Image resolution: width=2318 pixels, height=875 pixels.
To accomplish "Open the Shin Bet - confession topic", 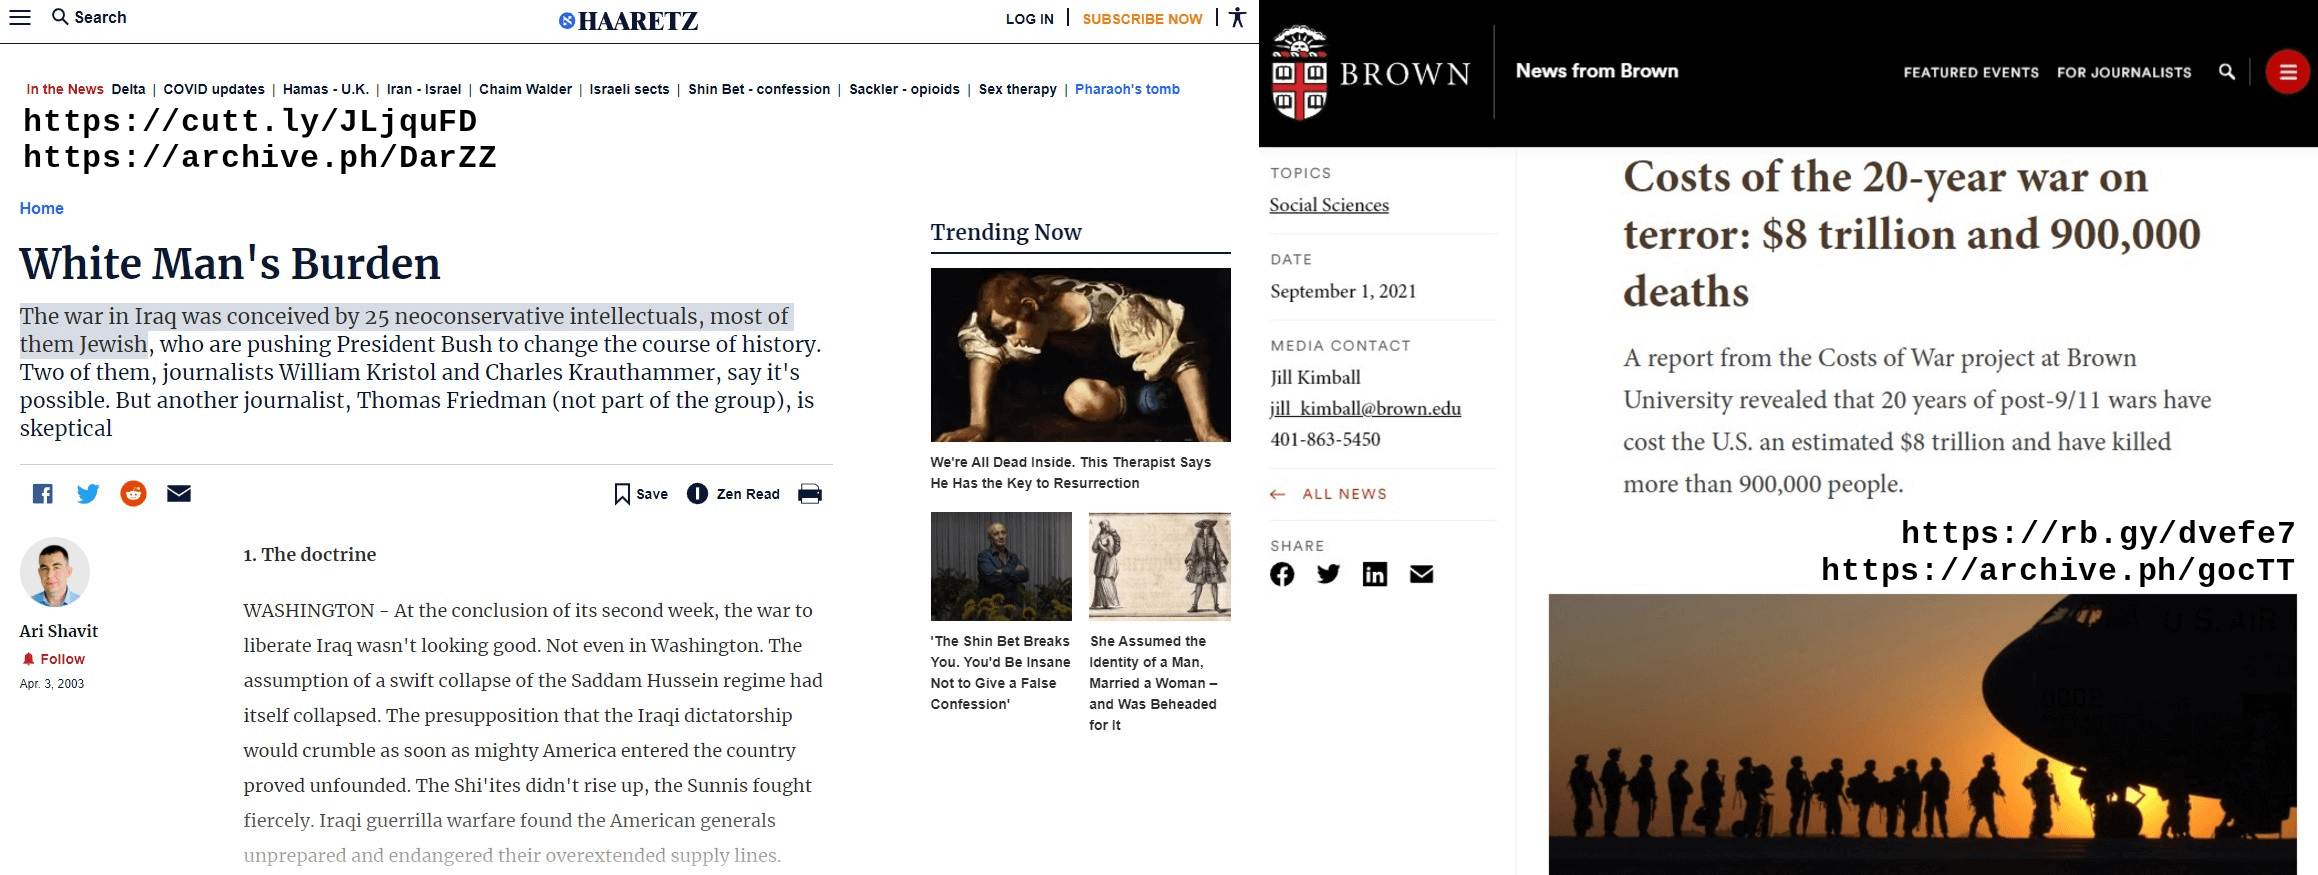I will pos(759,89).
